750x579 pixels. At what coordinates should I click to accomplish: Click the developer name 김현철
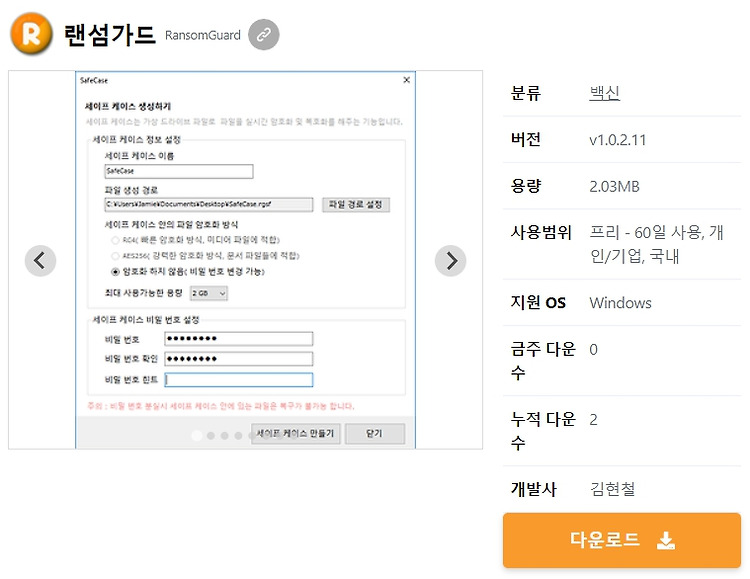click(612, 489)
